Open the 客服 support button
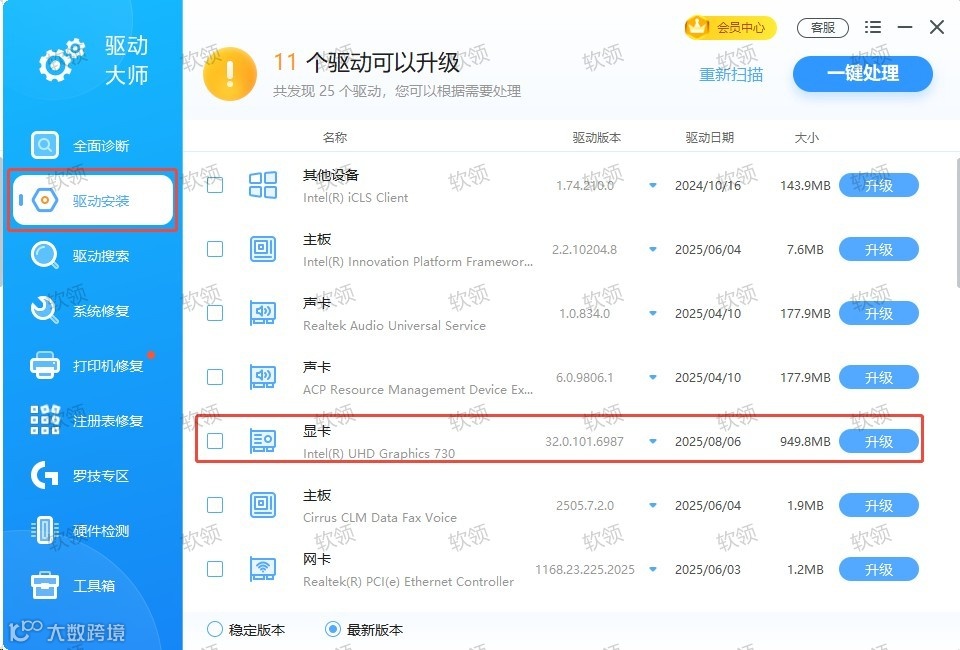 (822, 28)
